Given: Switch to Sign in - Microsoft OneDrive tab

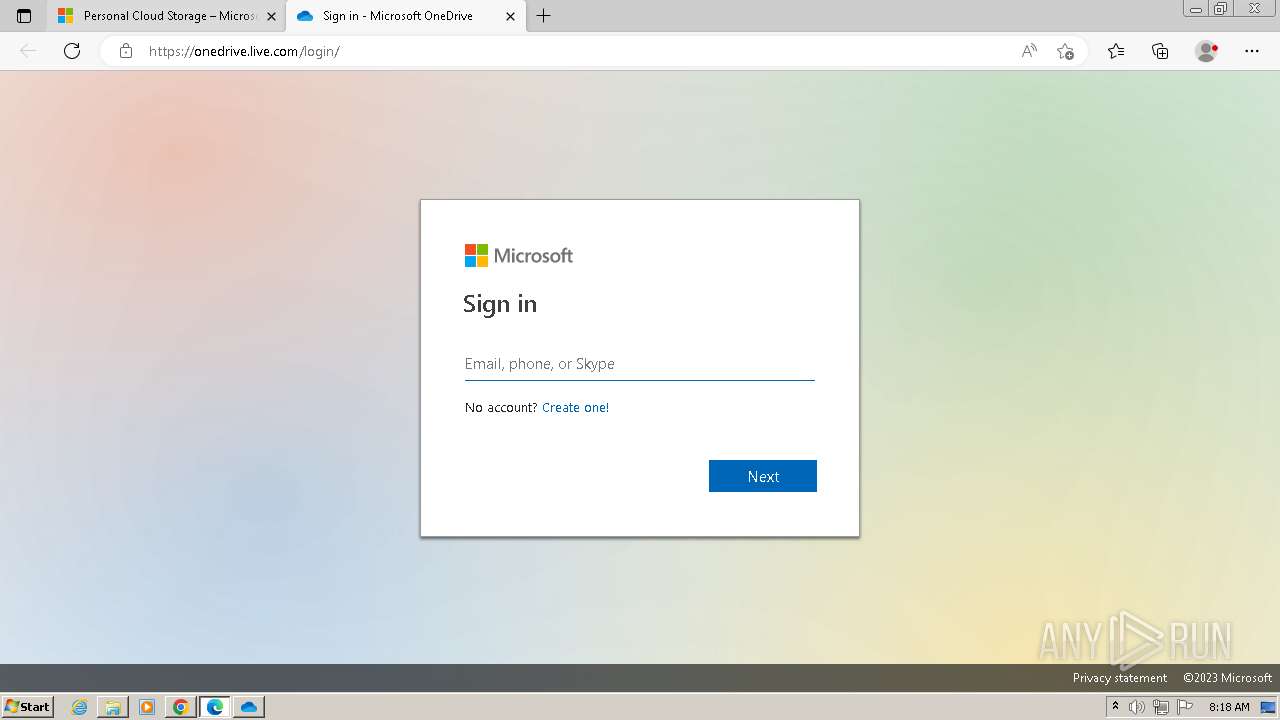Looking at the screenshot, I should (406, 16).
